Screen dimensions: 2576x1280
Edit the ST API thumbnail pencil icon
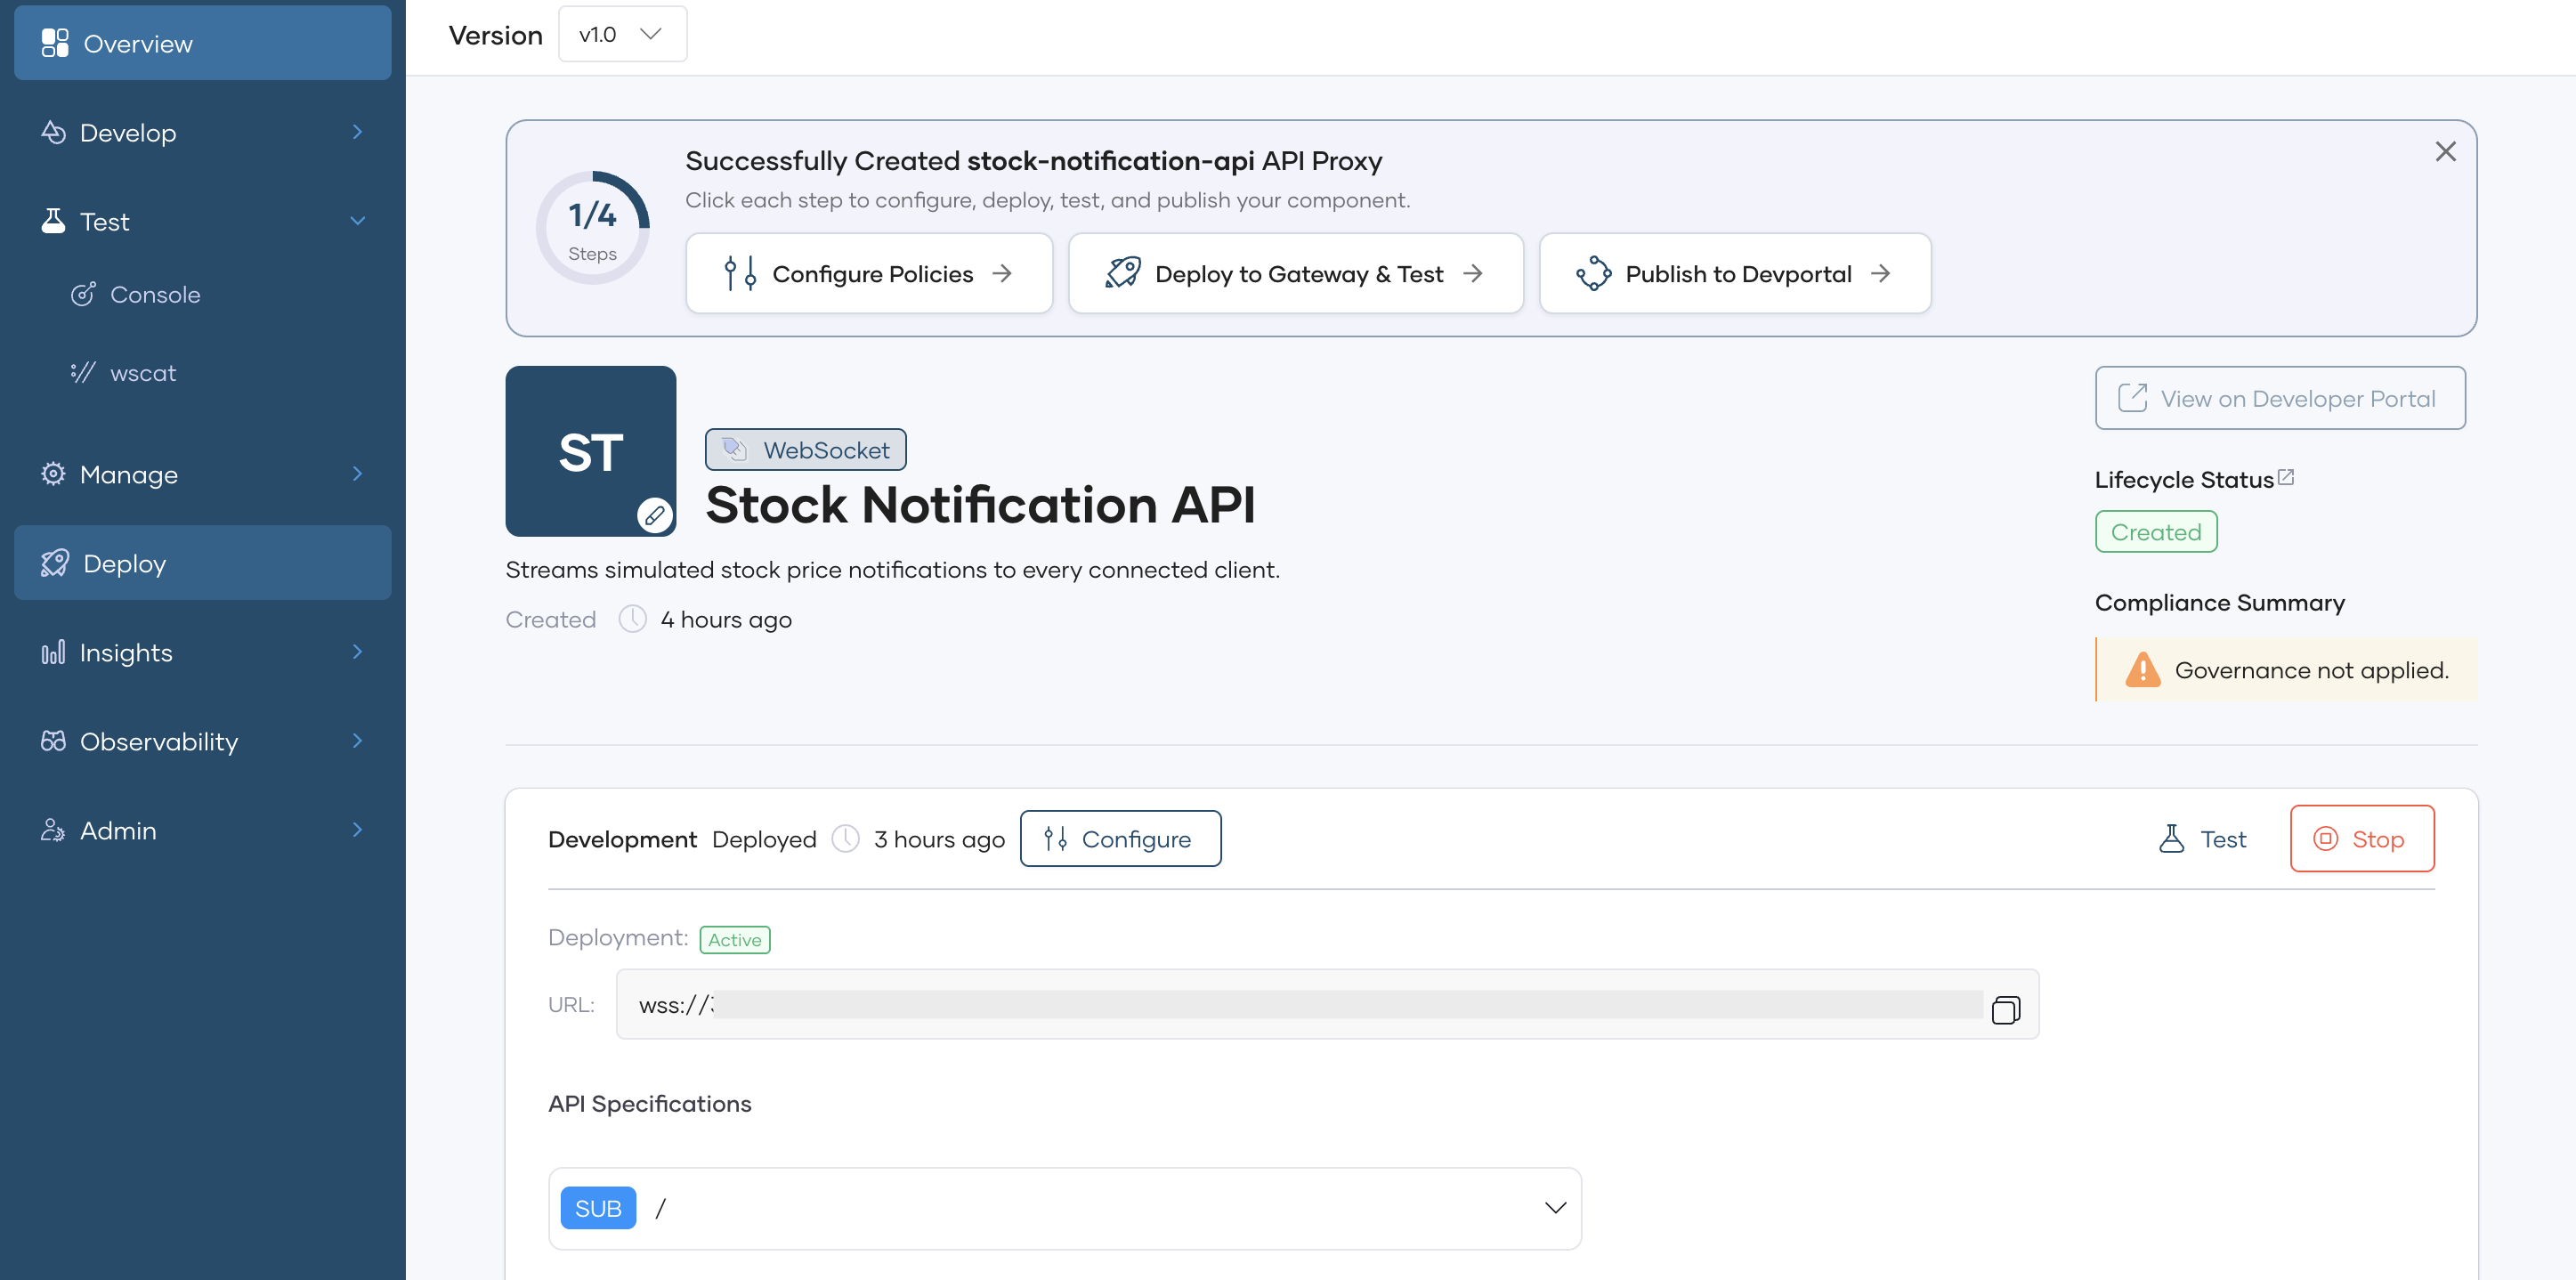coord(655,516)
